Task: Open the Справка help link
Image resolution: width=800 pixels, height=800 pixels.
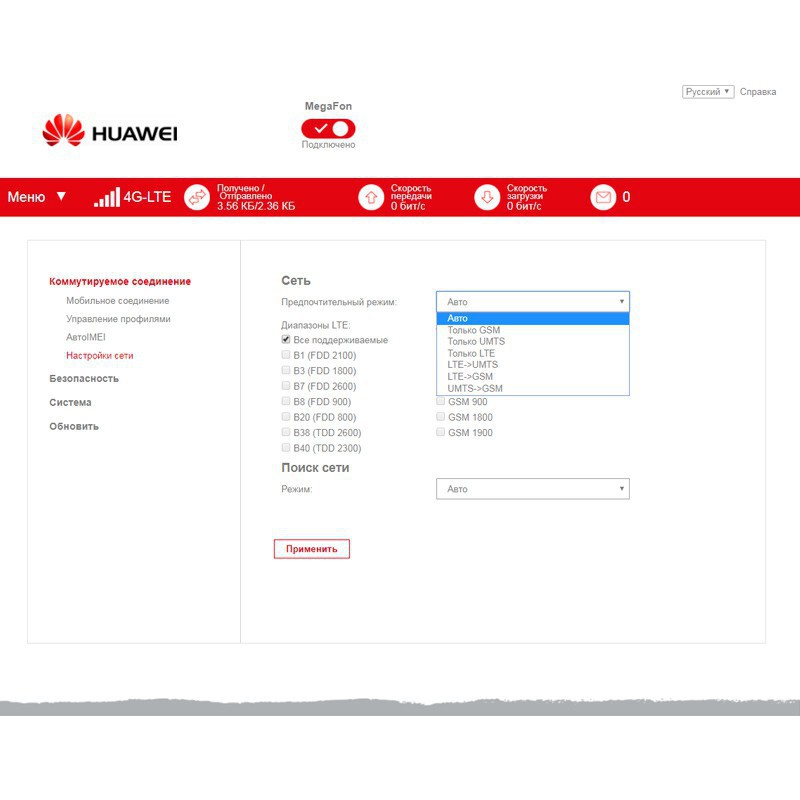Action: pos(758,92)
